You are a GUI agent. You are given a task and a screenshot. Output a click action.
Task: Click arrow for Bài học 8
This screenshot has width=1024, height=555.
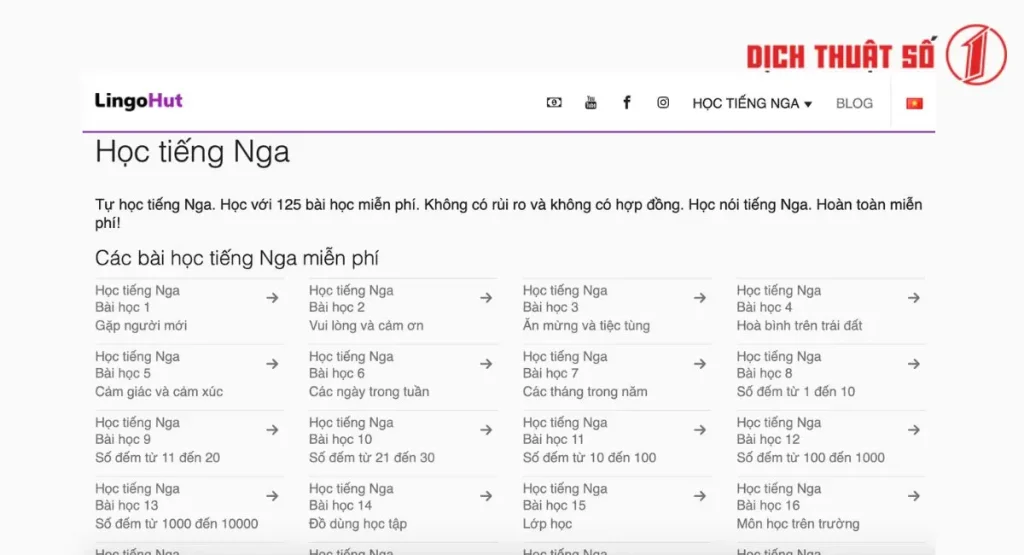pos(914,364)
